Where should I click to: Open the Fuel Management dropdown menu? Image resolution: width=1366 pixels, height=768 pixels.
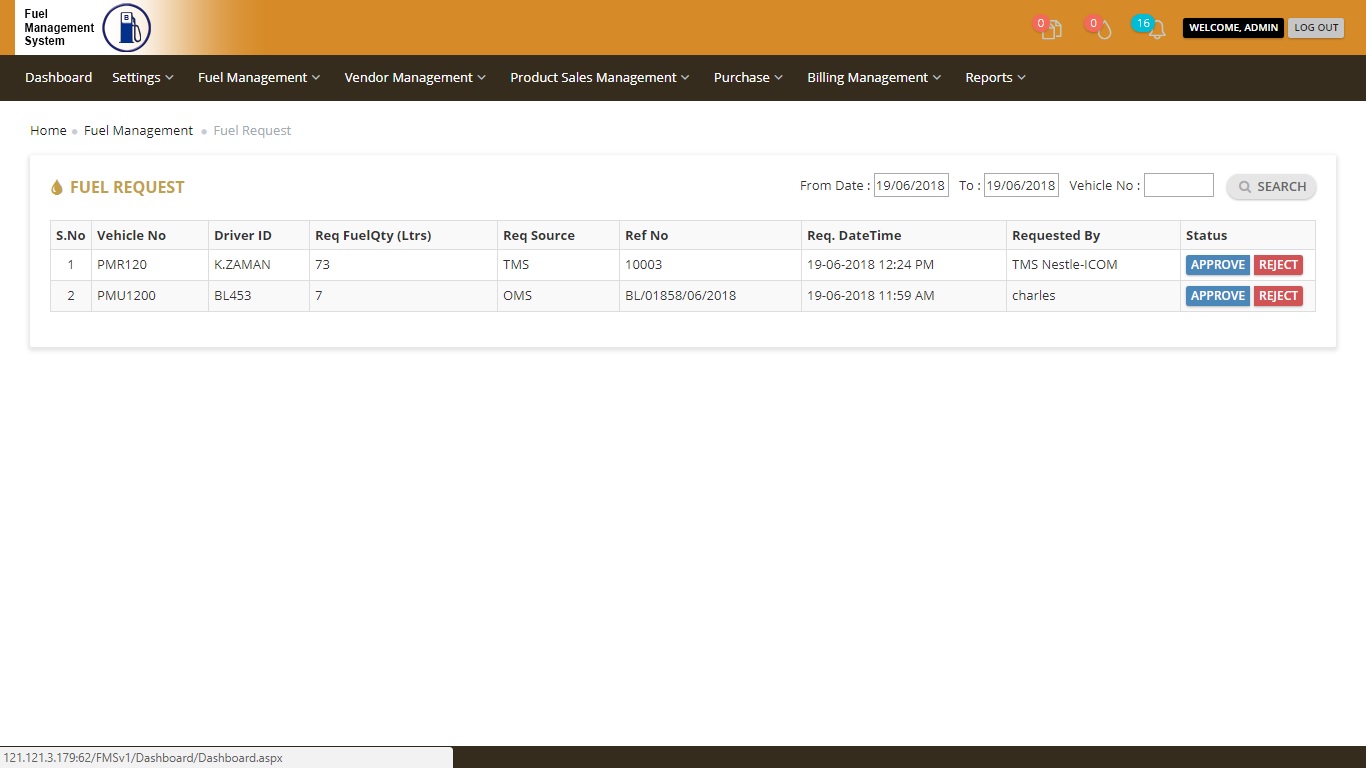259,78
